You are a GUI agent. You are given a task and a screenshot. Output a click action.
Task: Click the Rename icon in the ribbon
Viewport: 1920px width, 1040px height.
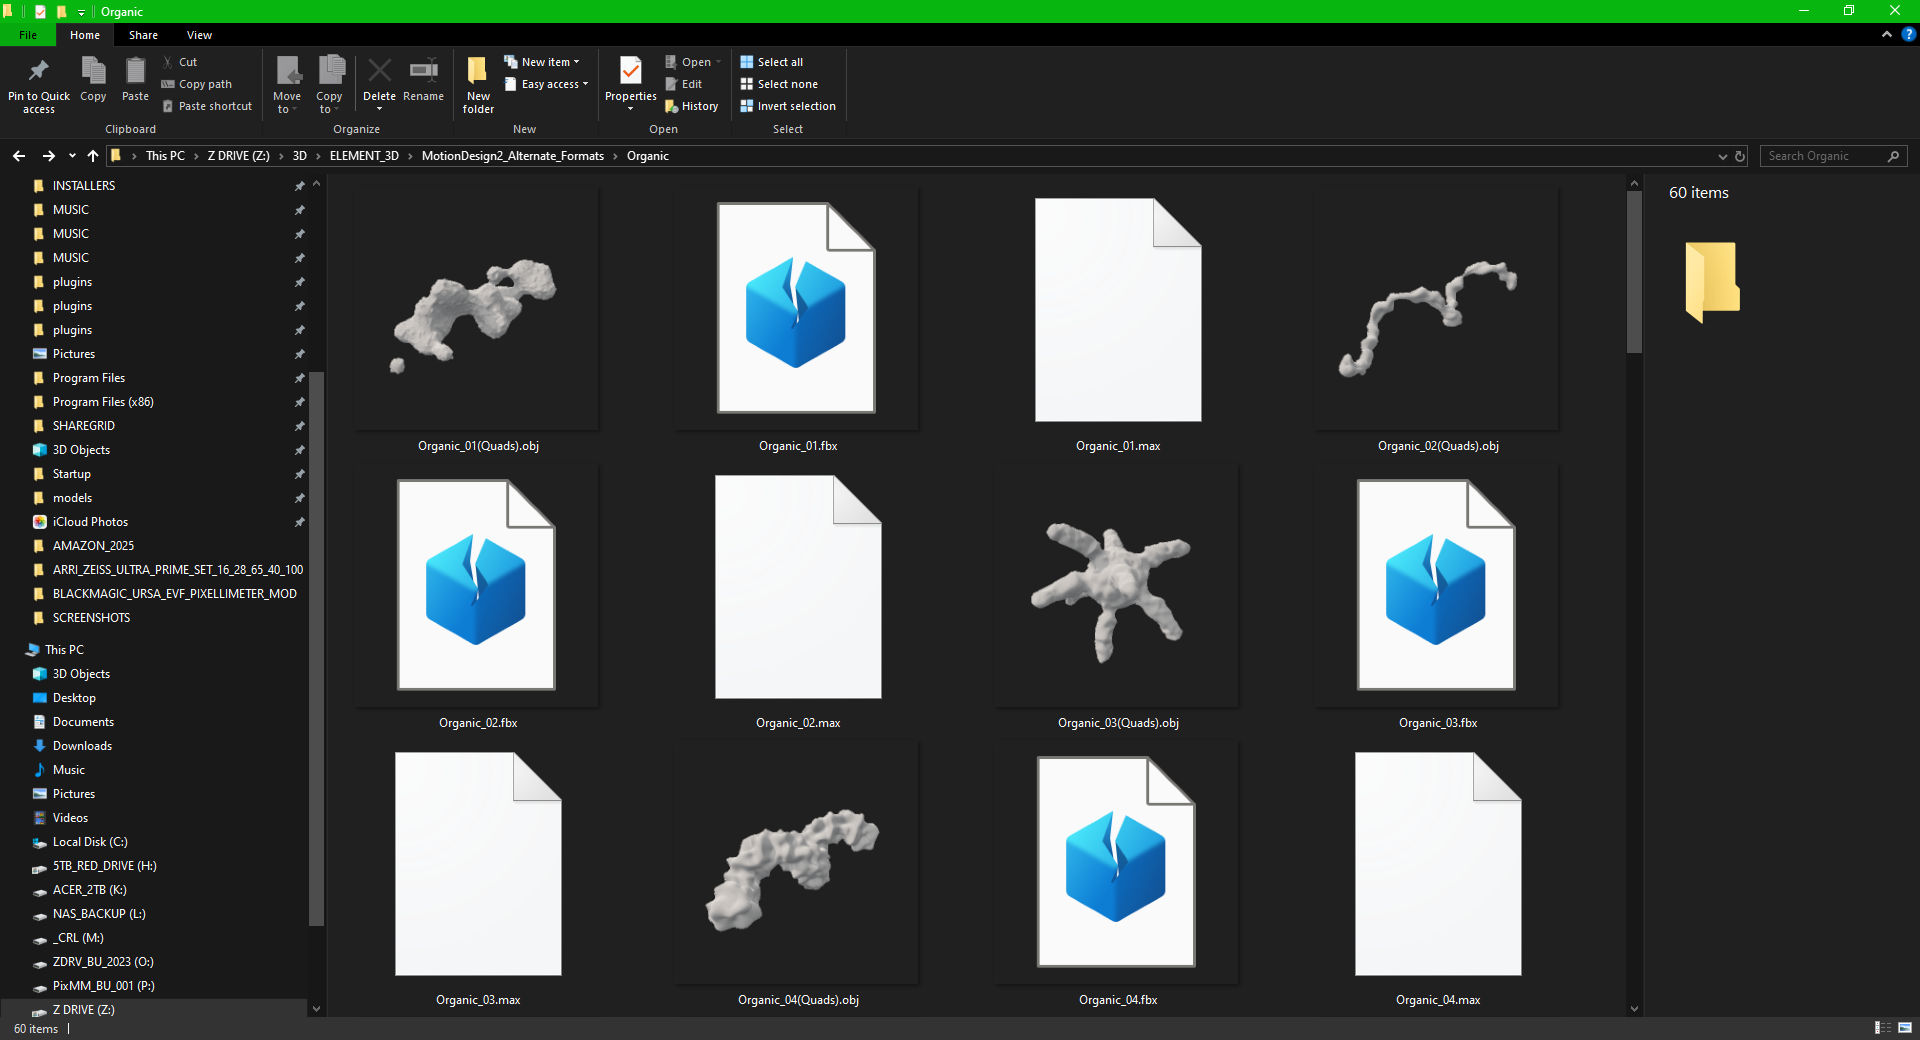423,72
